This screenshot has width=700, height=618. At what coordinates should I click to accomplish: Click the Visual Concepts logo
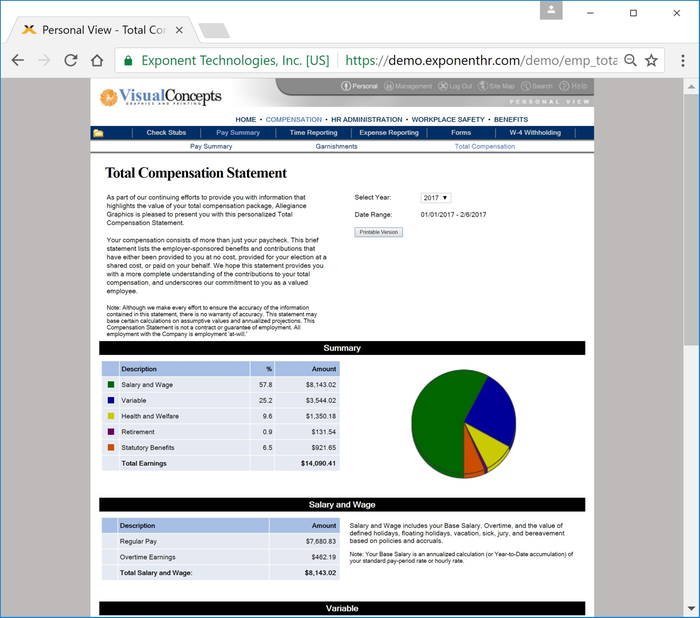pos(161,96)
